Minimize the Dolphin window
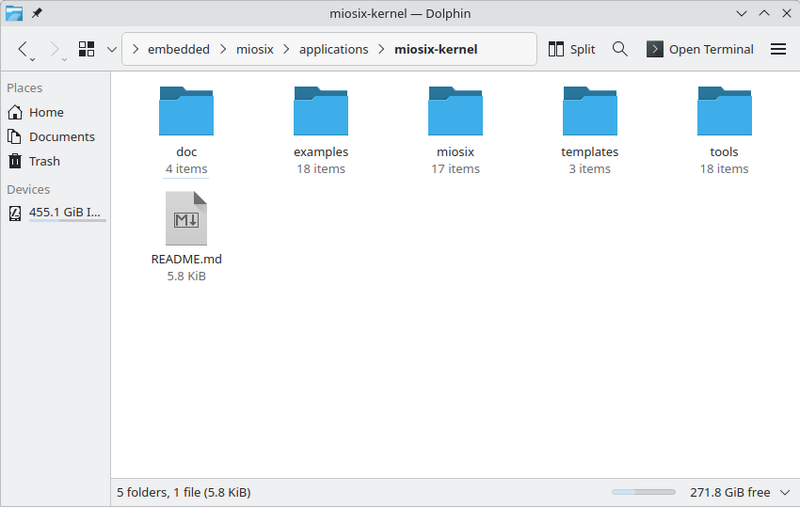 point(742,14)
